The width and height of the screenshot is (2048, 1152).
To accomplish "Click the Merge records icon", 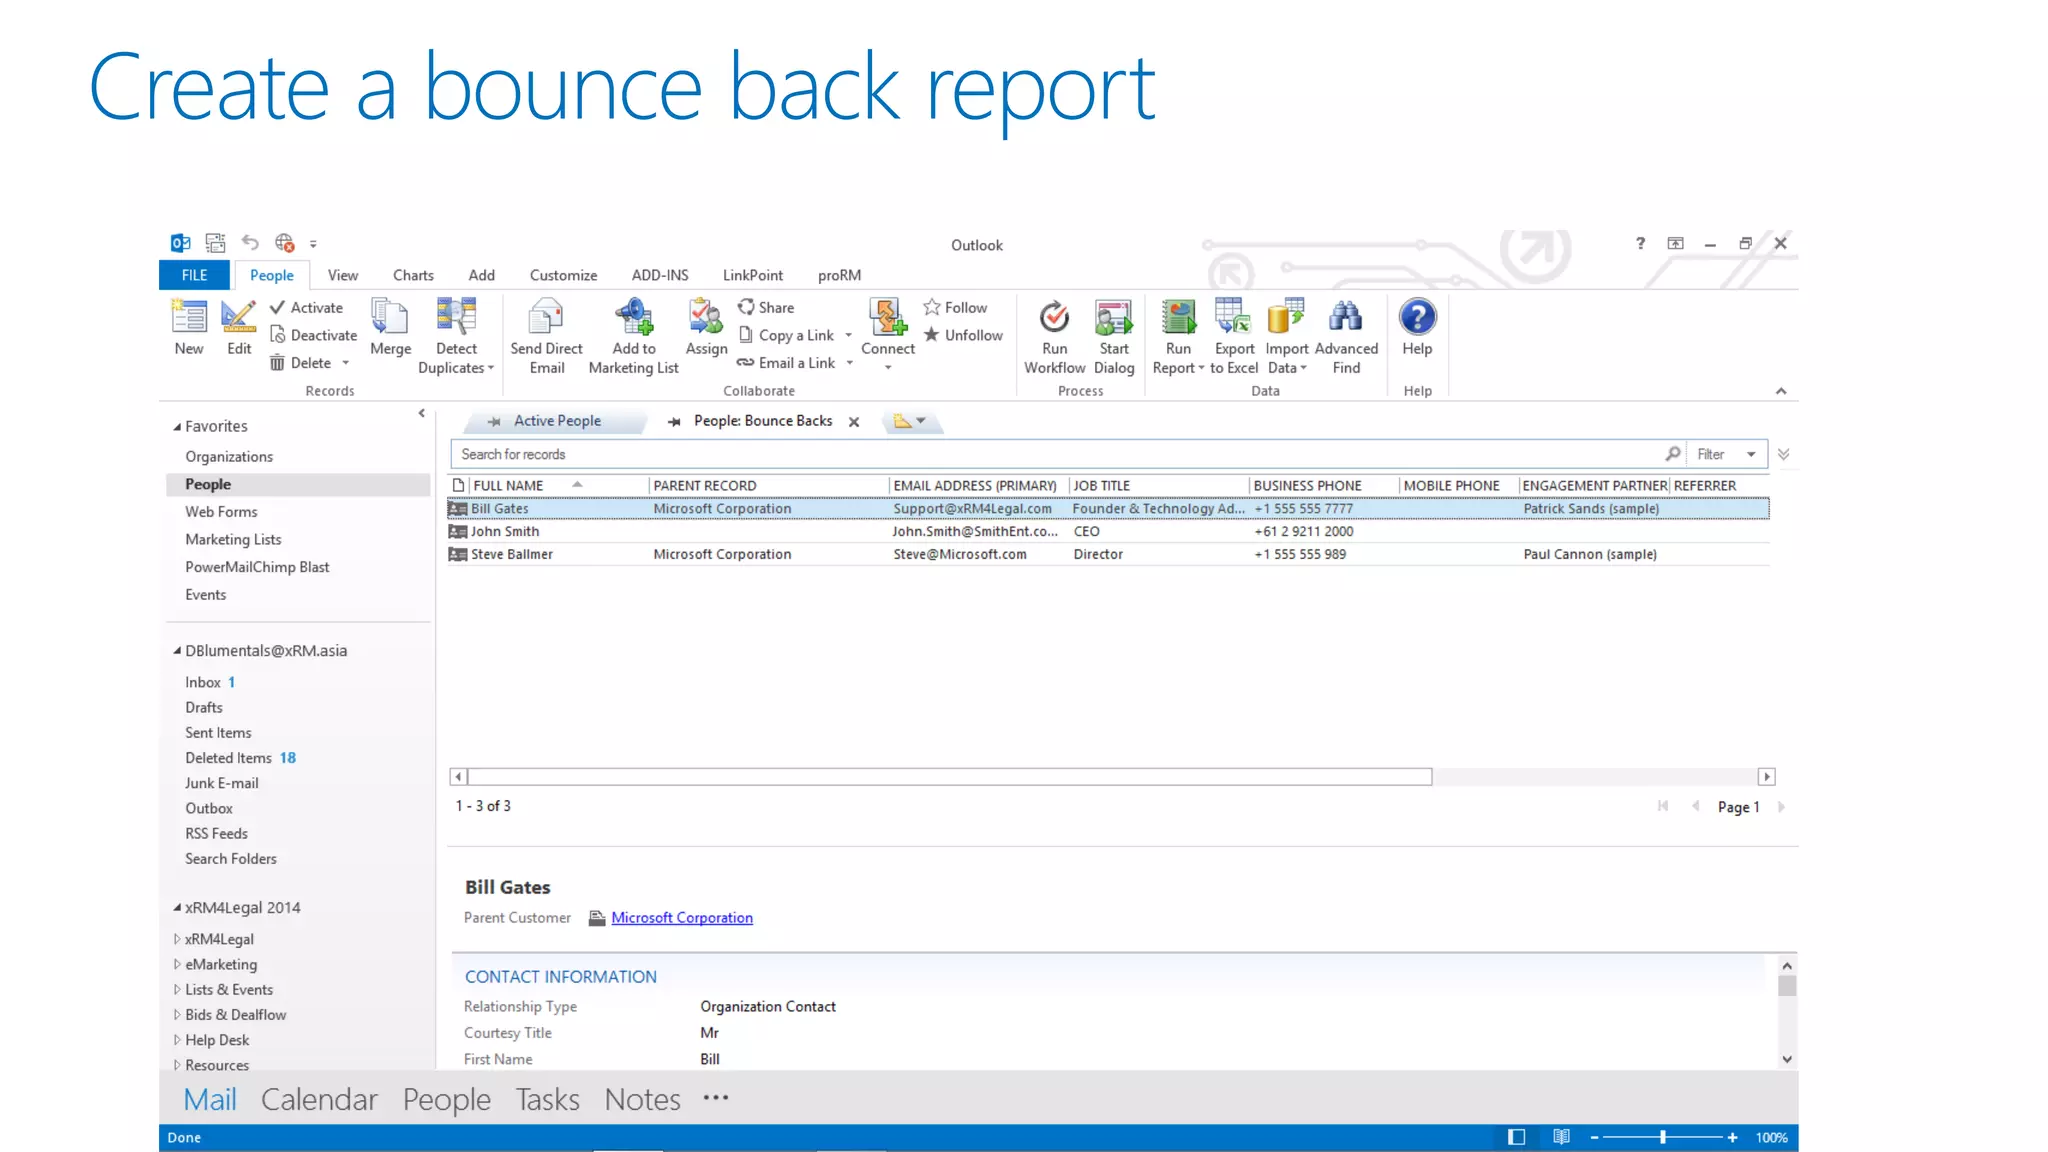I will [x=390, y=317].
